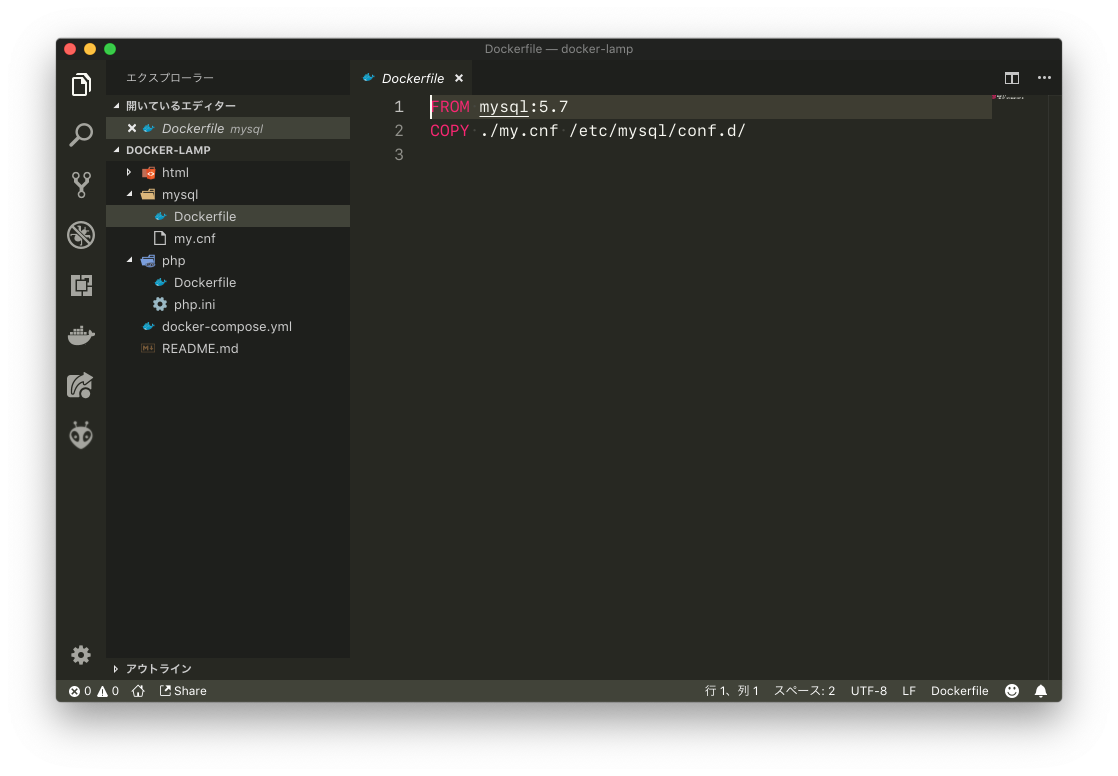Screen dimensions: 1118x776
Task: Split the editor to the side
Action: tap(1012, 78)
